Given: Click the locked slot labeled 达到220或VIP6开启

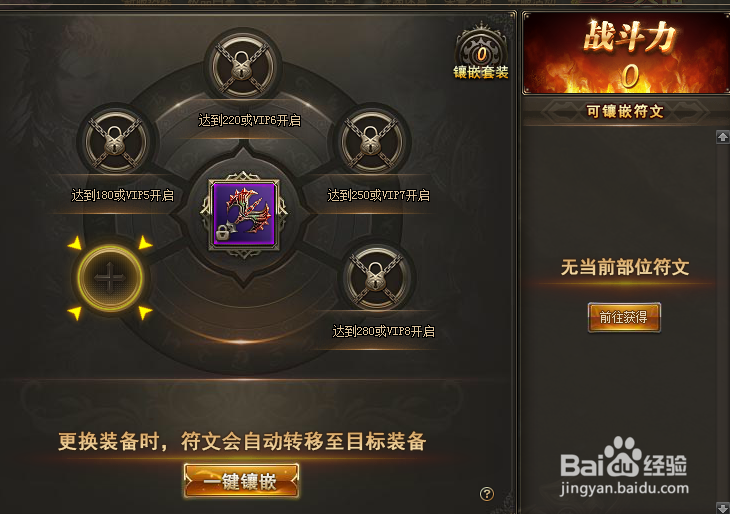Looking at the screenshot, I should tap(243, 66).
